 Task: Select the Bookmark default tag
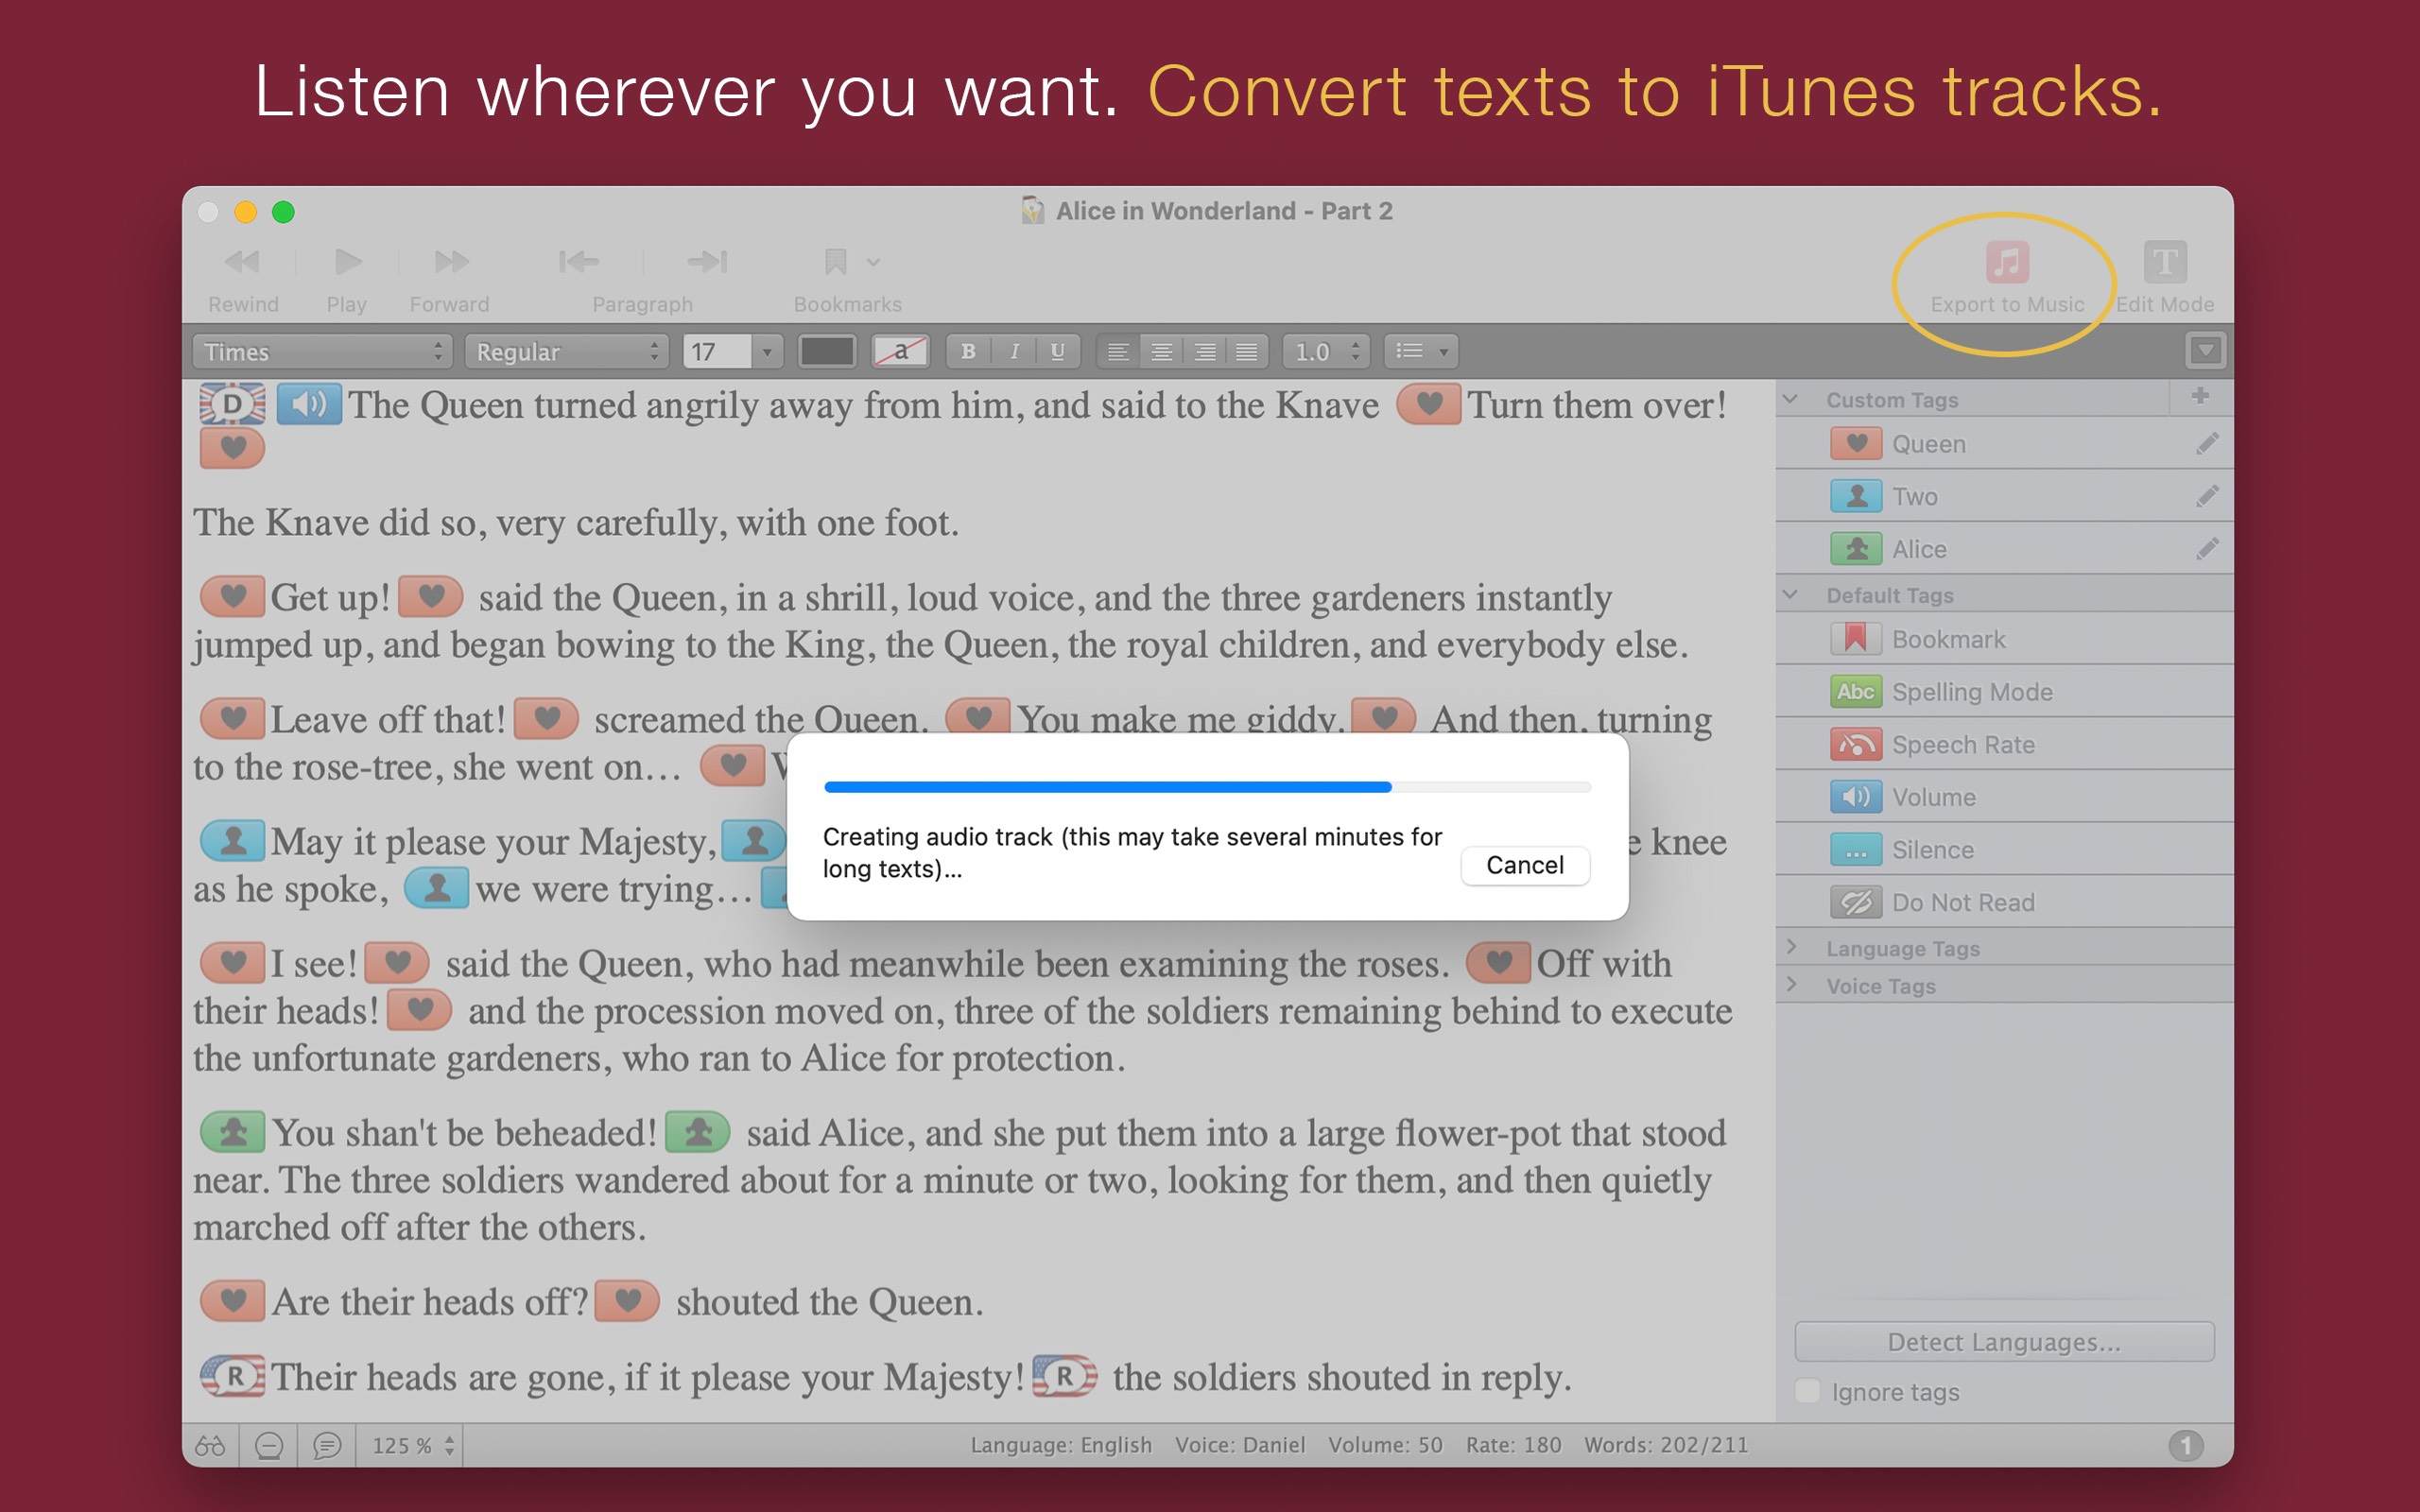click(x=2004, y=638)
